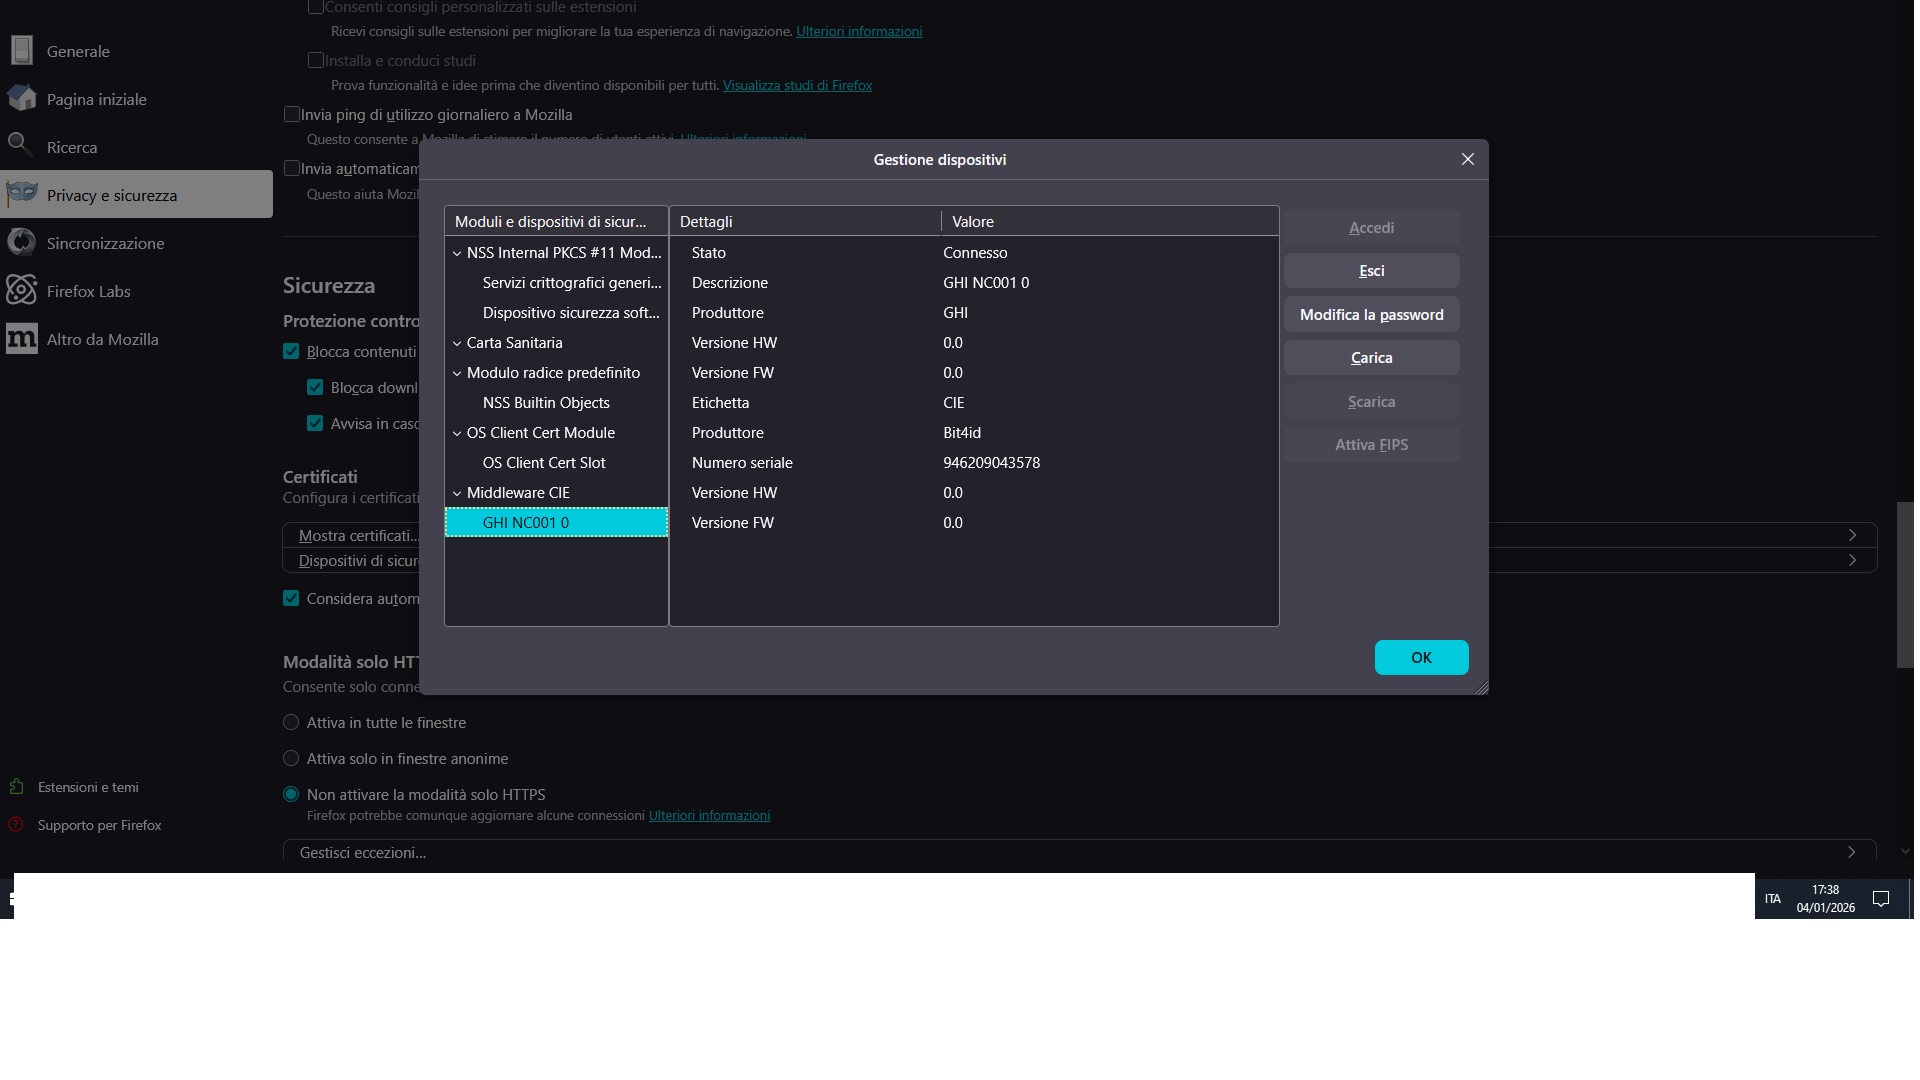This screenshot has width=1920, height=1080.
Task: Click the Generale gear icon in sidebar
Action: pyautogui.click(x=22, y=50)
